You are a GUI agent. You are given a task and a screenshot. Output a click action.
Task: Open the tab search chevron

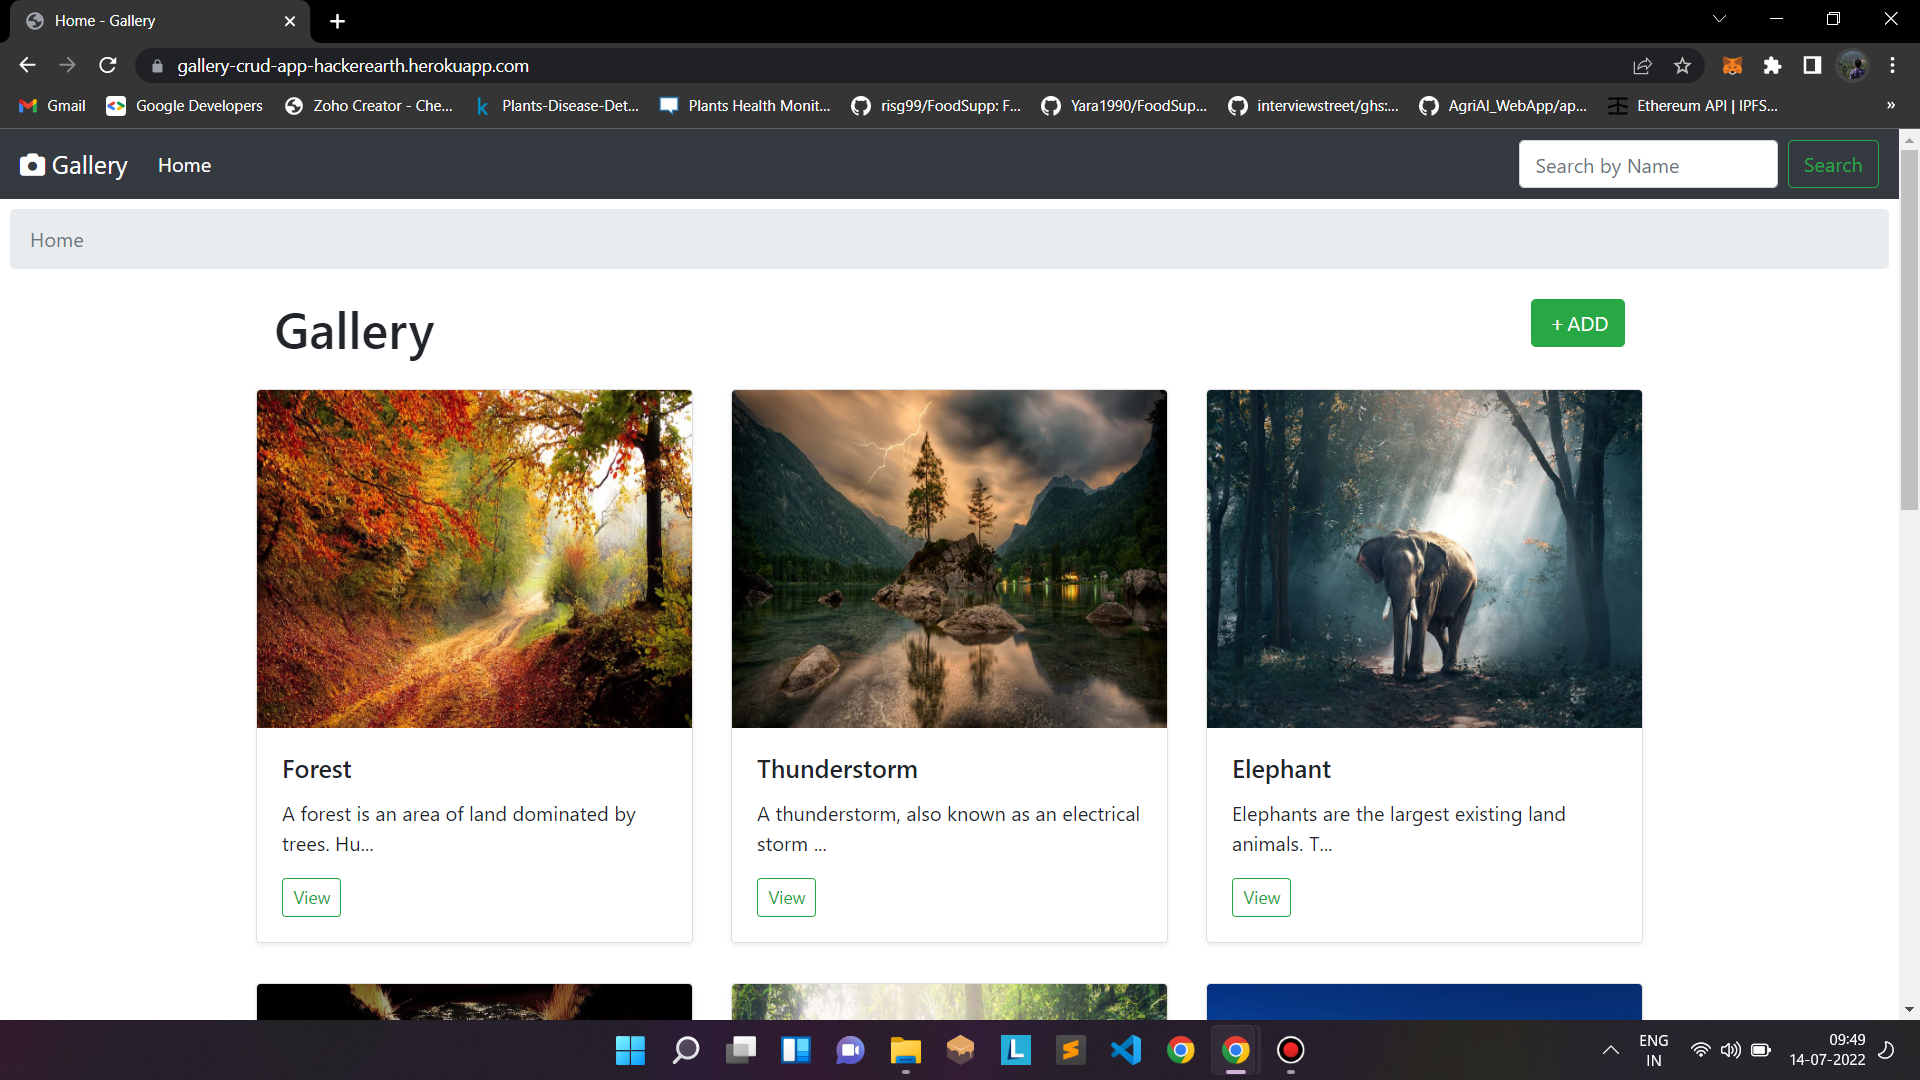pyautogui.click(x=1719, y=18)
